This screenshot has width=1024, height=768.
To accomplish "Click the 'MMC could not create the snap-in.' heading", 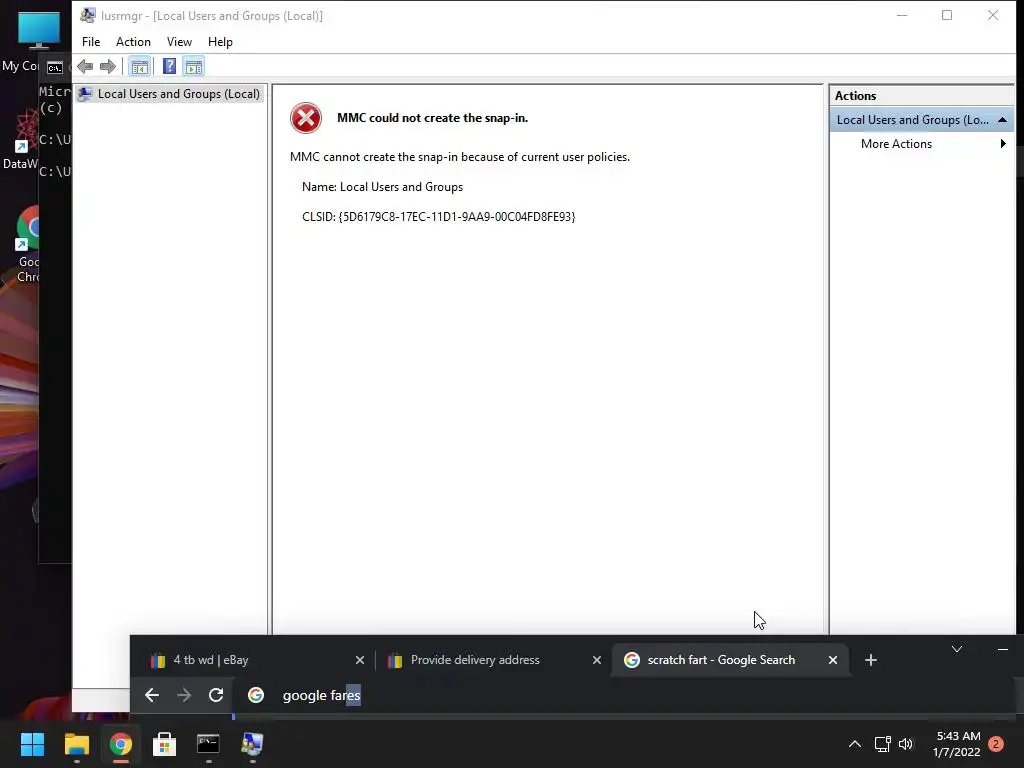I will point(432,118).
